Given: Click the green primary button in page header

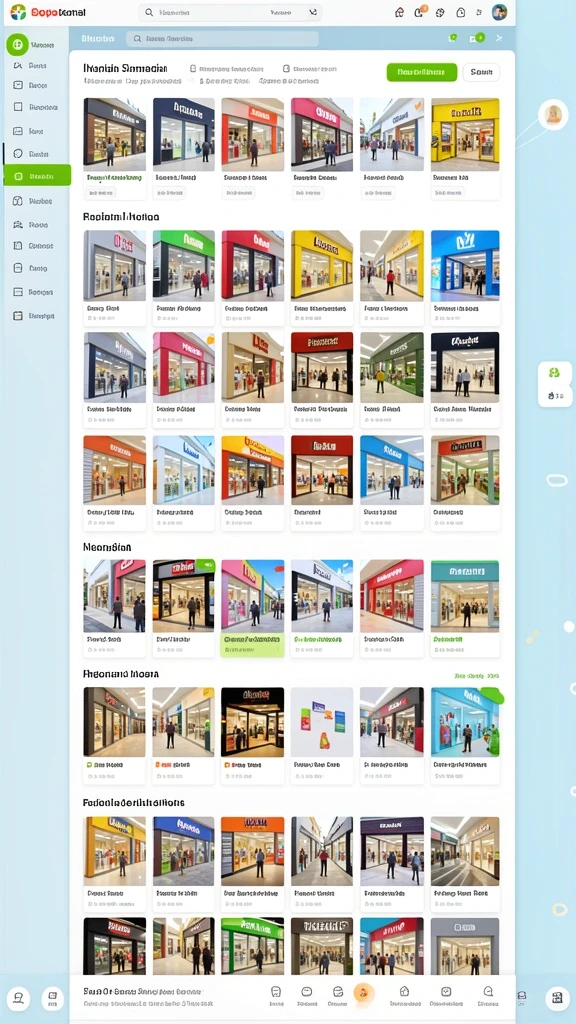Looking at the screenshot, I should 421,72.
